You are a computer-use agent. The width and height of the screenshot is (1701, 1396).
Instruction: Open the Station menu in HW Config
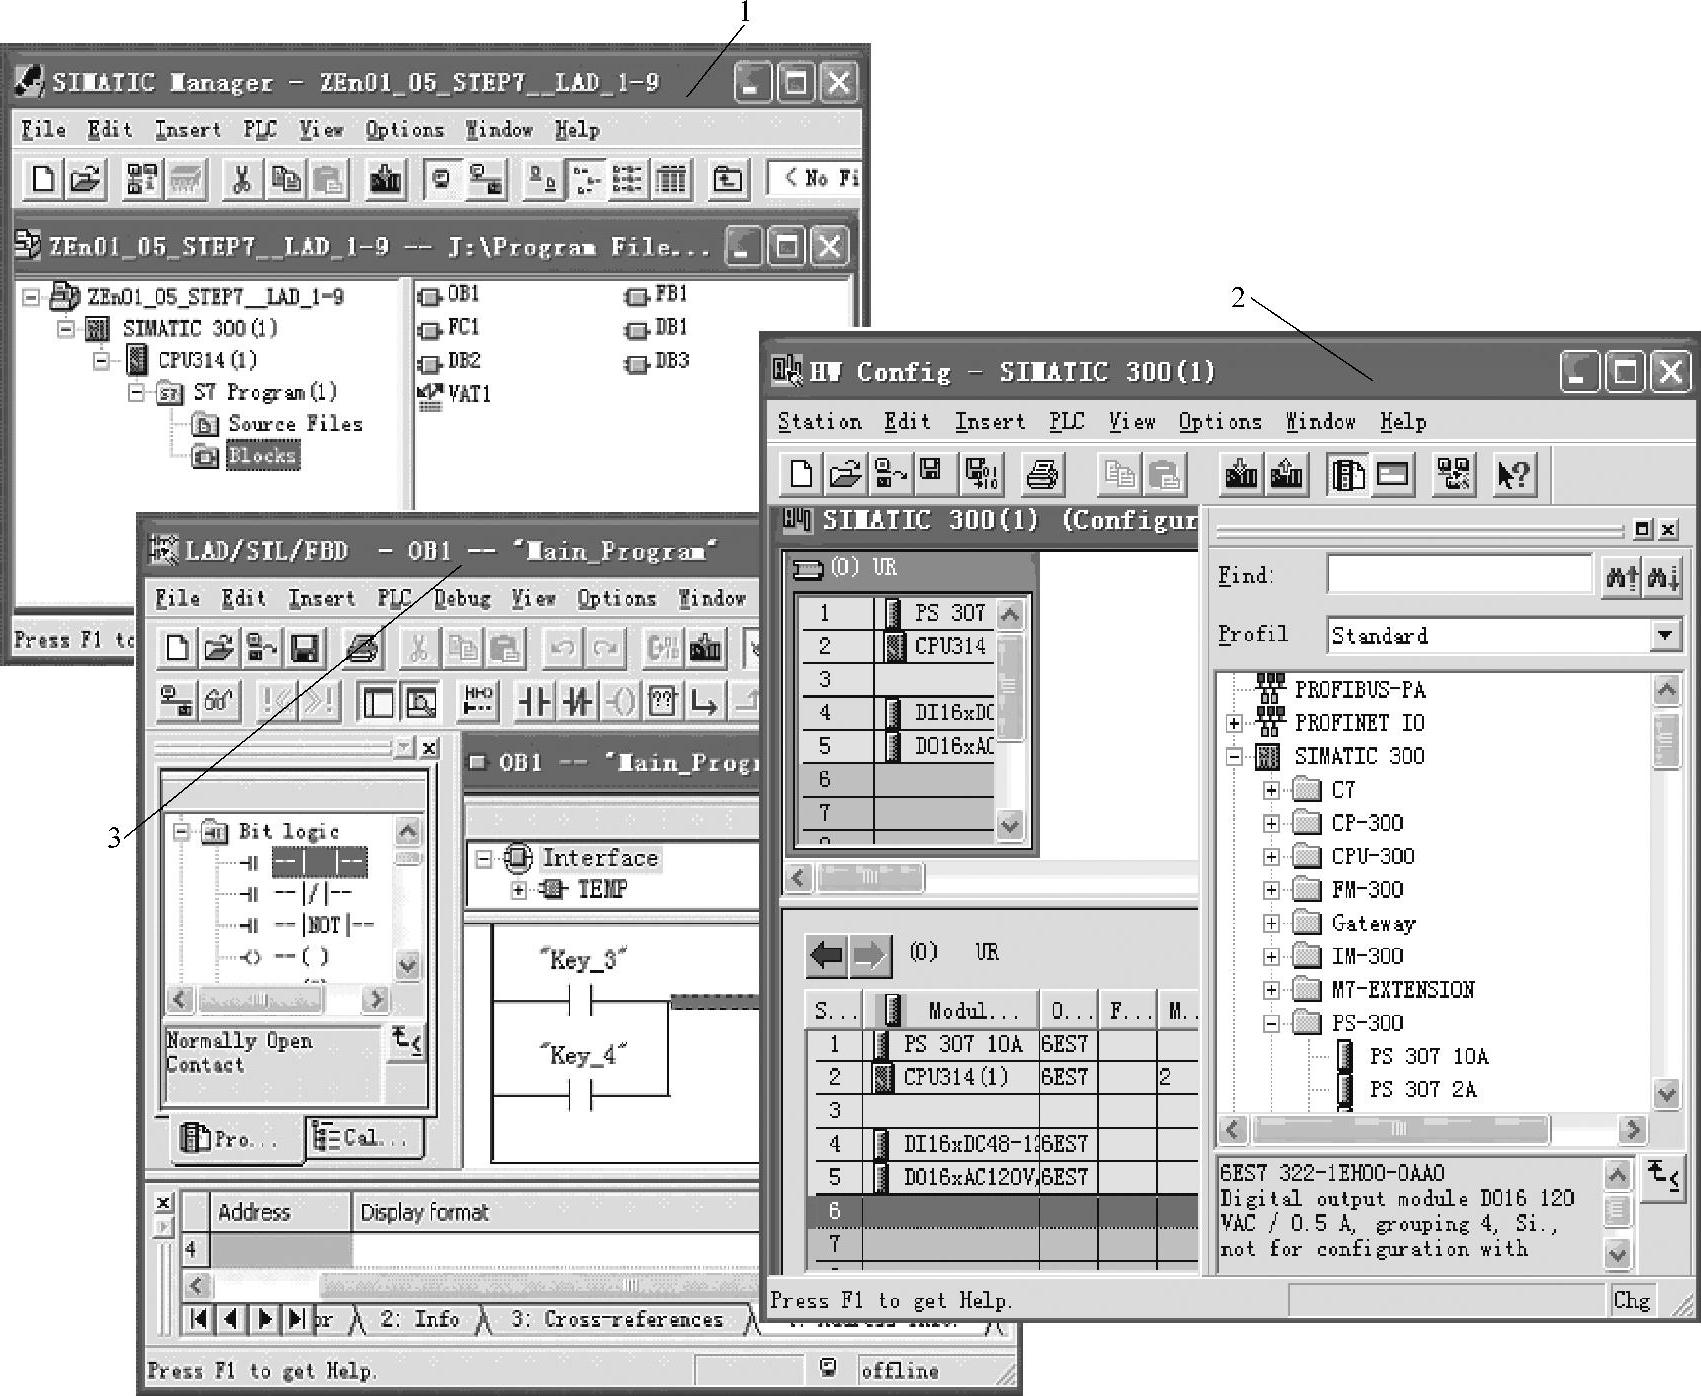coord(819,422)
